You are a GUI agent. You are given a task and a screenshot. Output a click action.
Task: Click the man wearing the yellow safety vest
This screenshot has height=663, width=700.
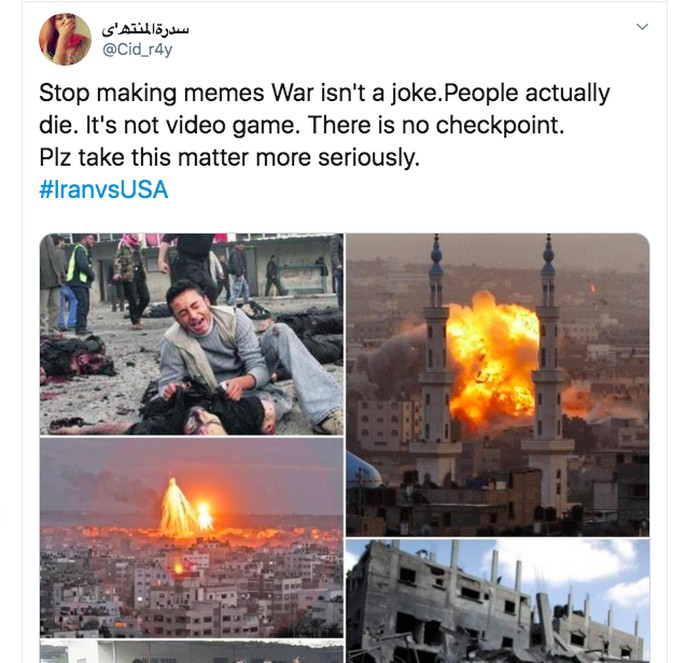(x=79, y=282)
